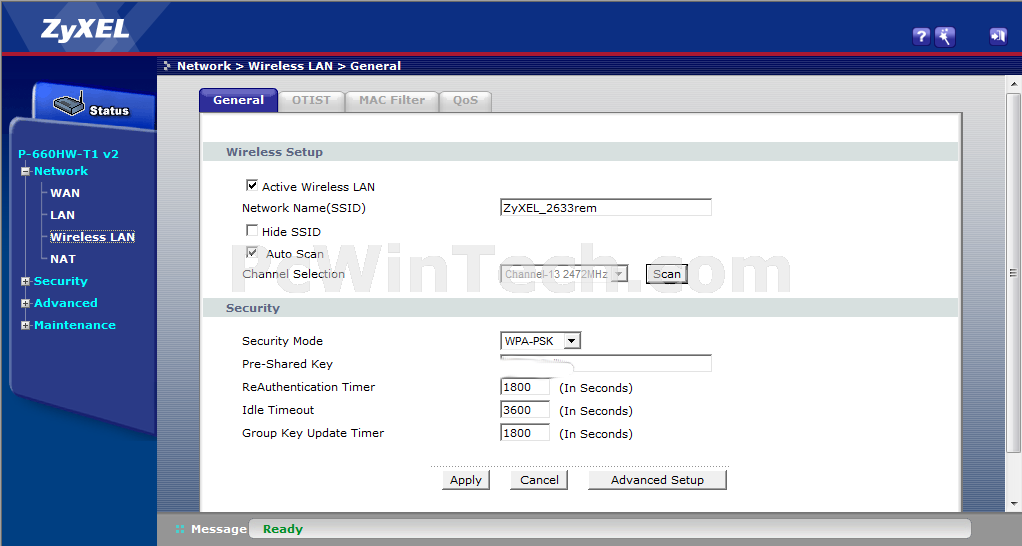Click the Logout door icon
This screenshot has width=1022, height=546.
(998, 36)
